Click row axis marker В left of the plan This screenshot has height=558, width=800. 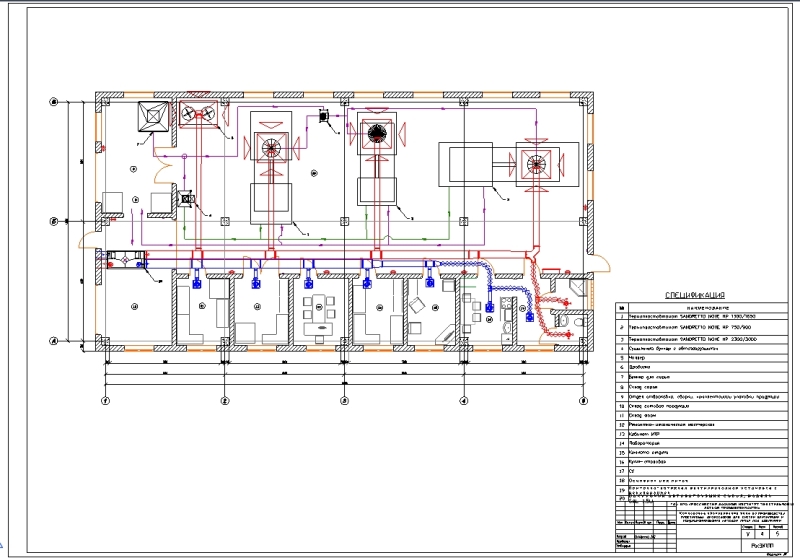54,102
